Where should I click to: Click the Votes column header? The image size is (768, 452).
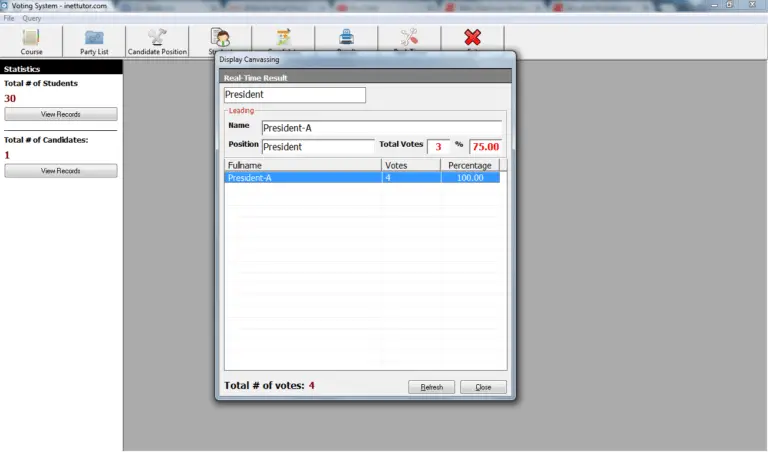[411, 165]
